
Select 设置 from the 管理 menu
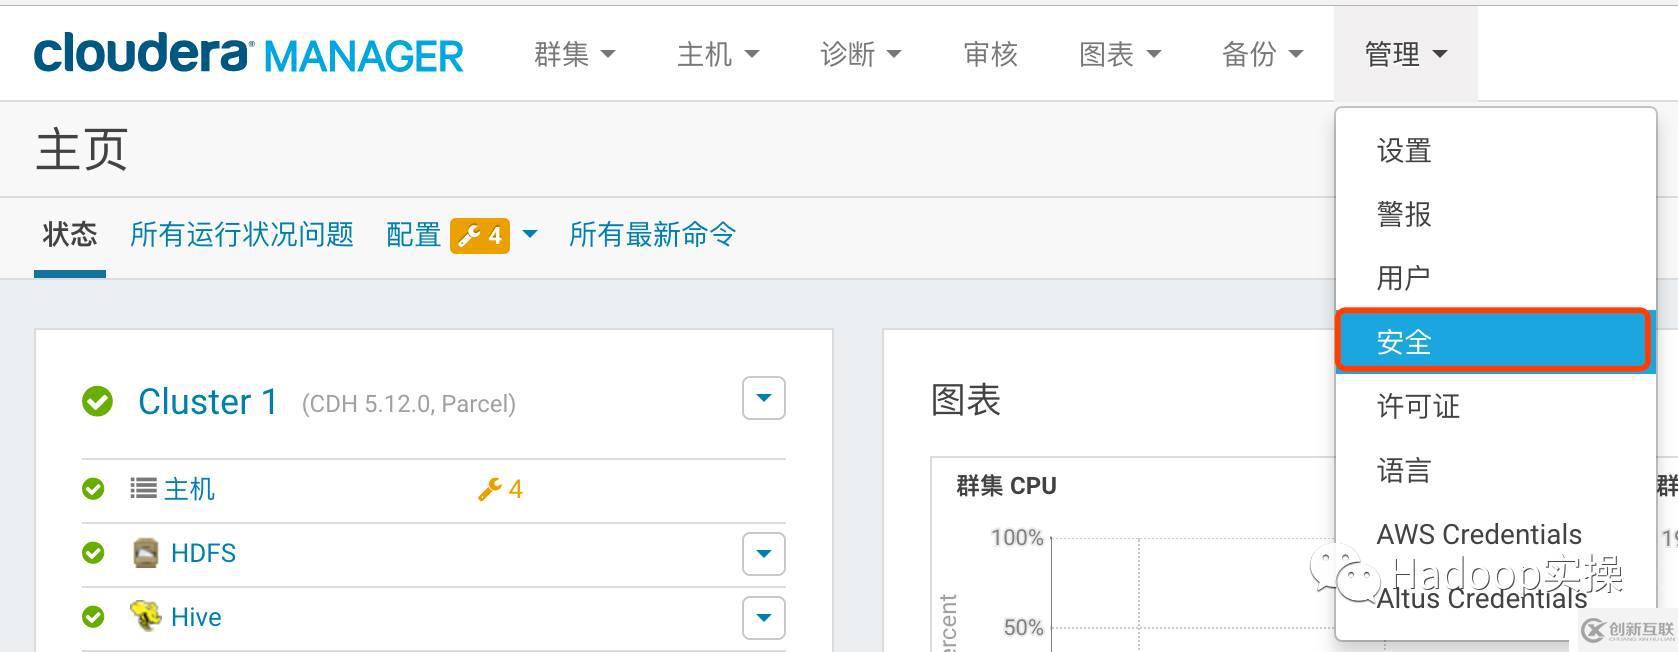click(x=1495, y=151)
